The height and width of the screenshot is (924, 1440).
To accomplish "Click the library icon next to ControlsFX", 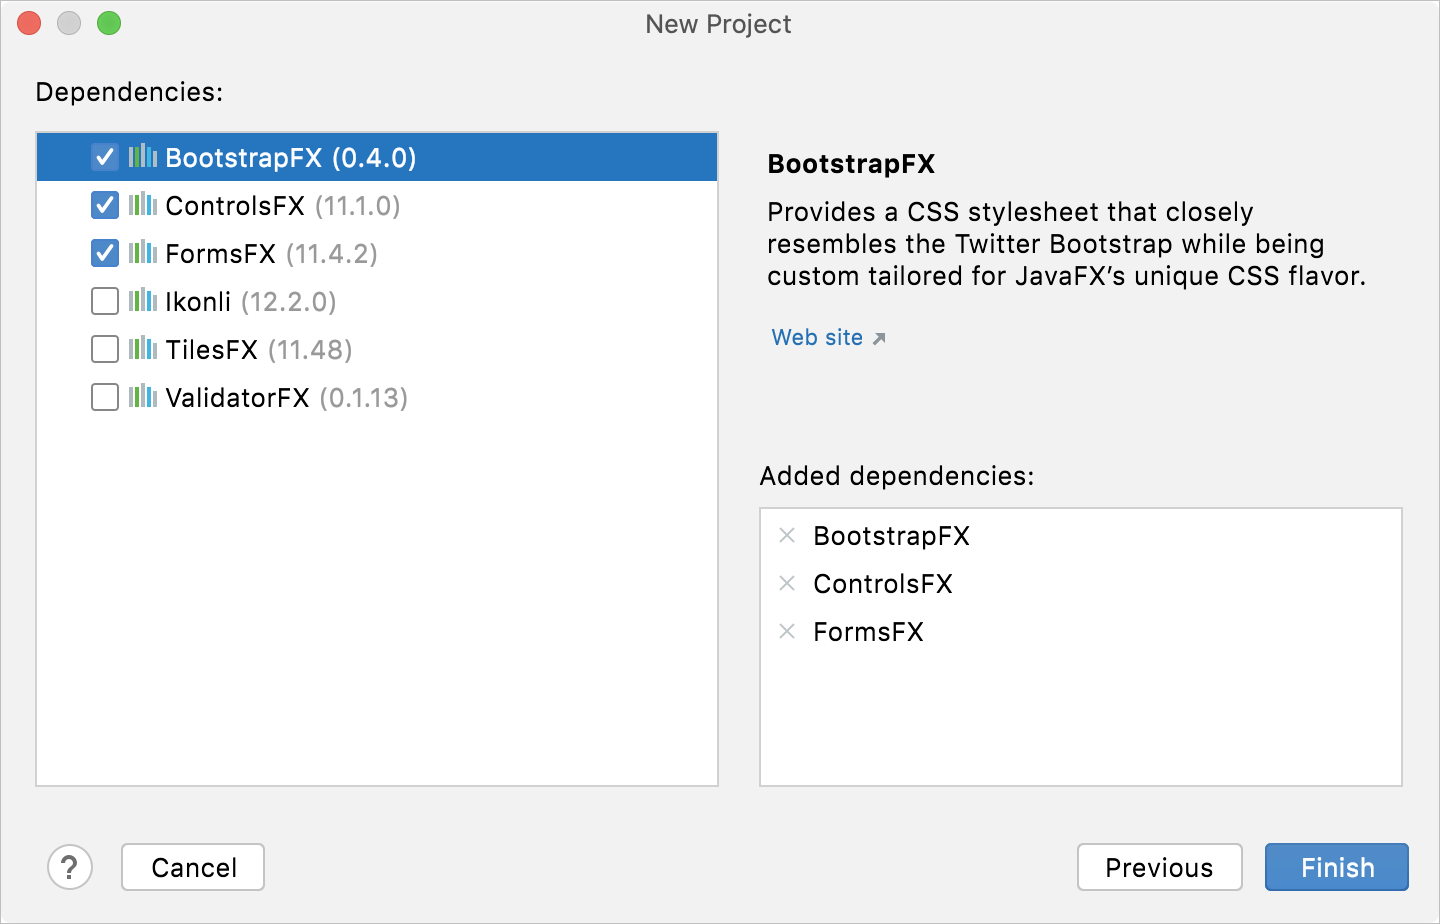I will [x=143, y=204].
